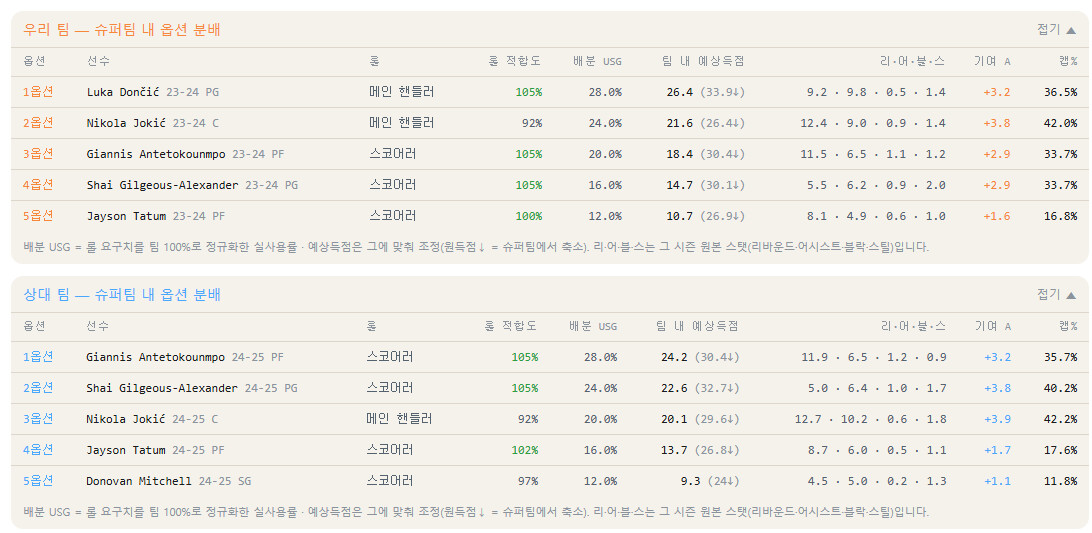Click the 42.2% cap value for Jokić 24-25
Image resolution: width=1092 pixels, height=533 pixels.
(1061, 419)
